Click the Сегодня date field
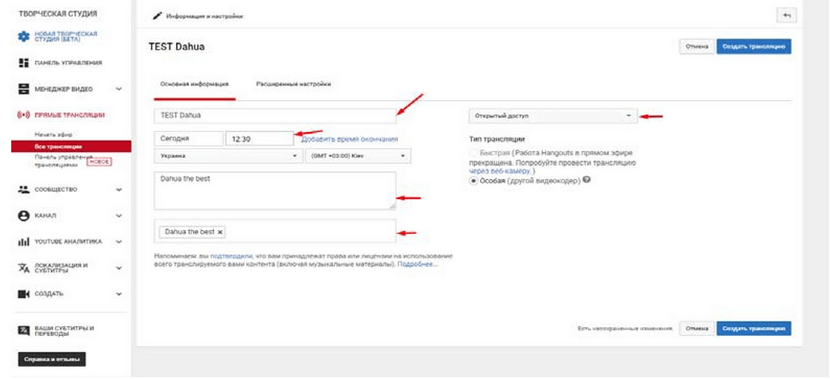This screenshot has width=830, height=379. (188, 139)
